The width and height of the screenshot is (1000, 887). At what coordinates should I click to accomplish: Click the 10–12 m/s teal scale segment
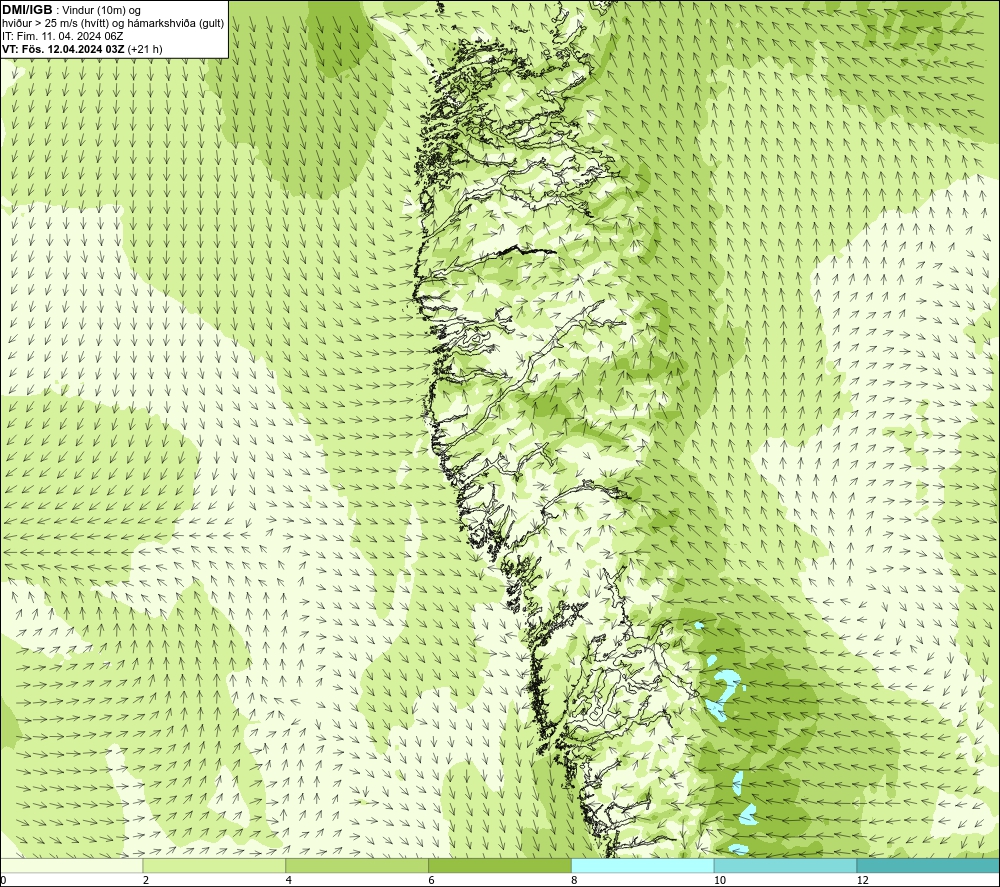[786, 865]
